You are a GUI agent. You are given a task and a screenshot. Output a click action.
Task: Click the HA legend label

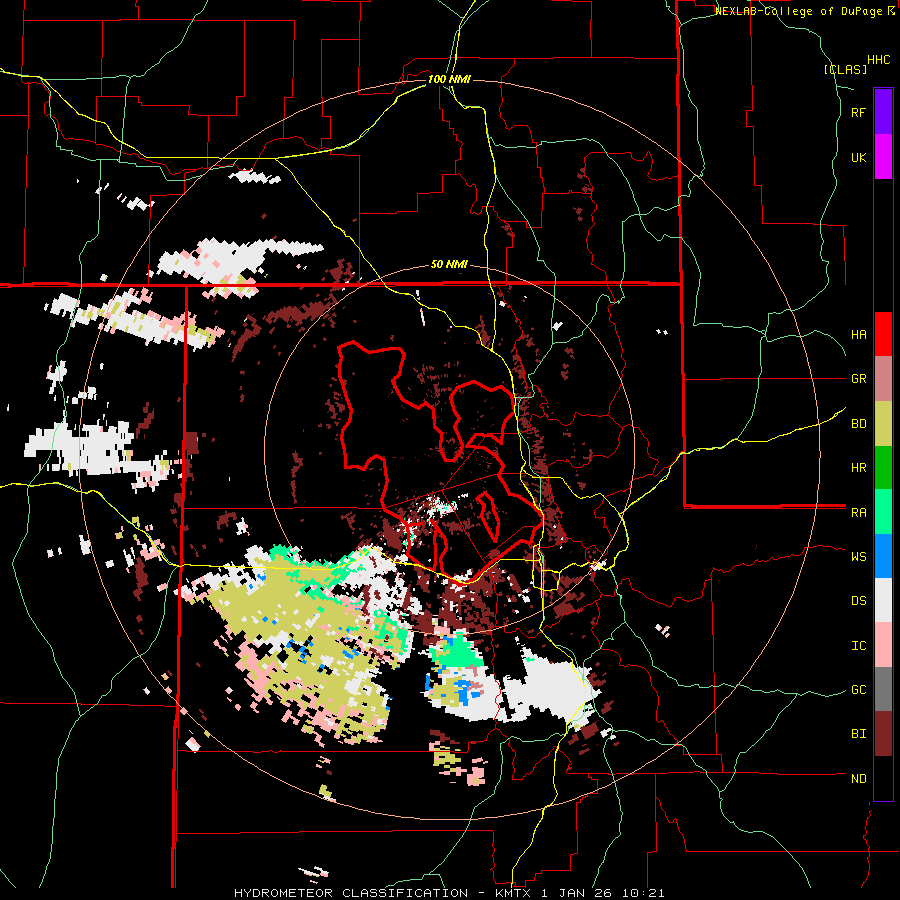pos(858,334)
